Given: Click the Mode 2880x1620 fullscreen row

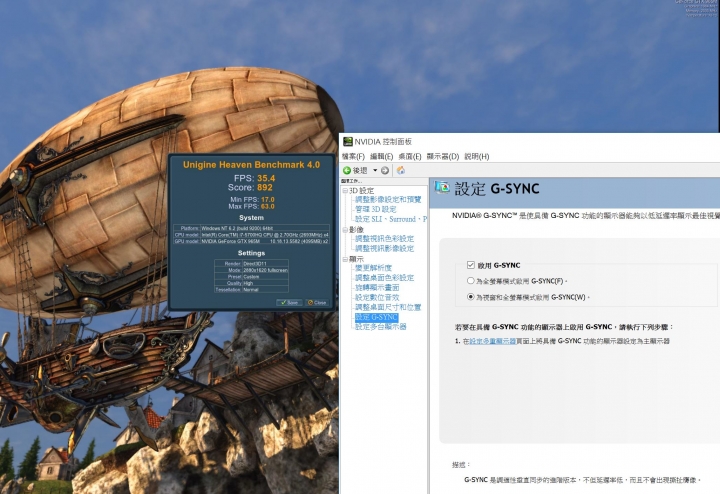Looking at the screenshot, I should click(x=251, y=270).
